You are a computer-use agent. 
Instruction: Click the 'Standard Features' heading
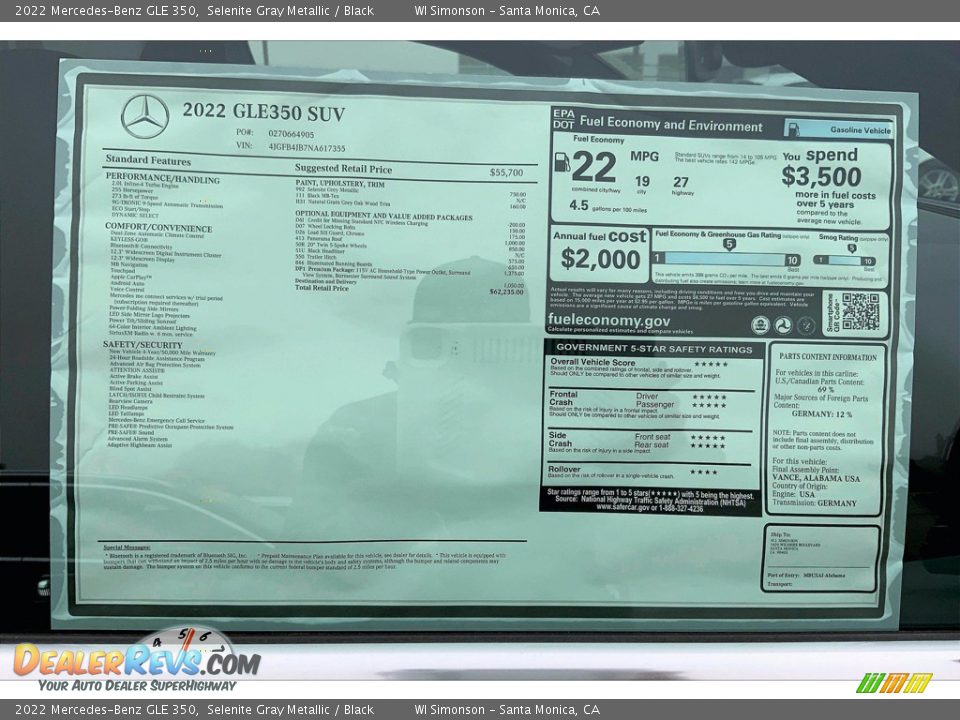pos(148,160)
